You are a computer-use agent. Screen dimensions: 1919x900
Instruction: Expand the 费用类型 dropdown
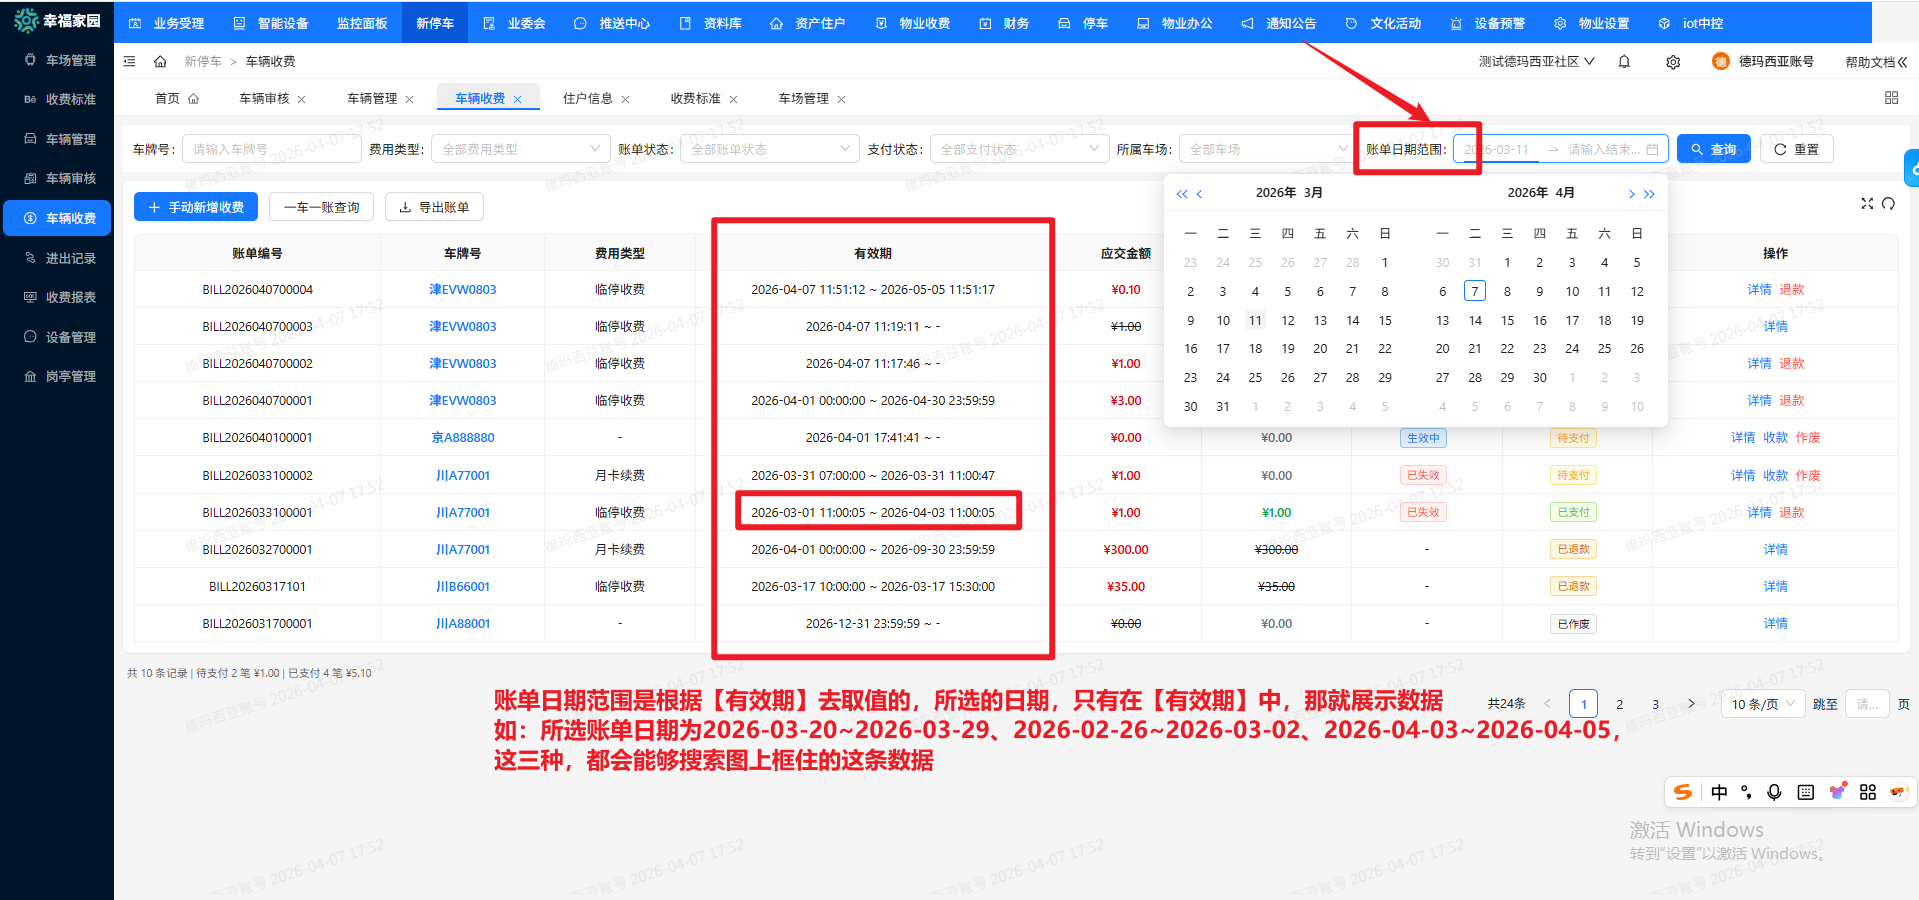tap(520, 149)
